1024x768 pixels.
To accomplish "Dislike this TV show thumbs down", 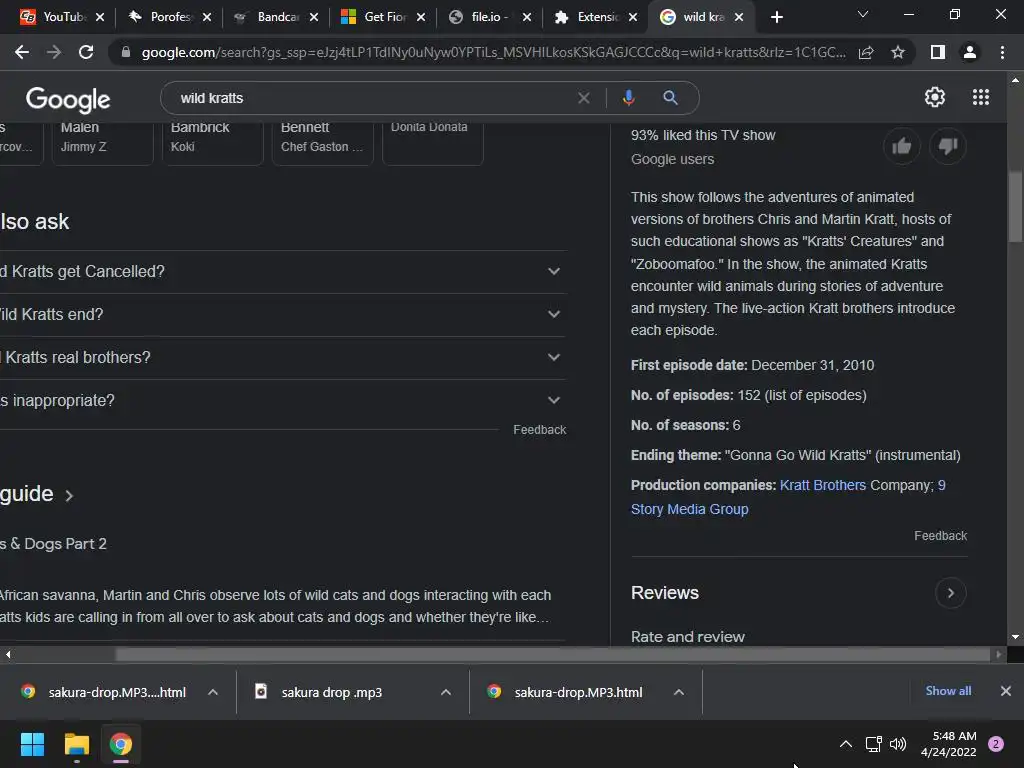I will 948,146.
